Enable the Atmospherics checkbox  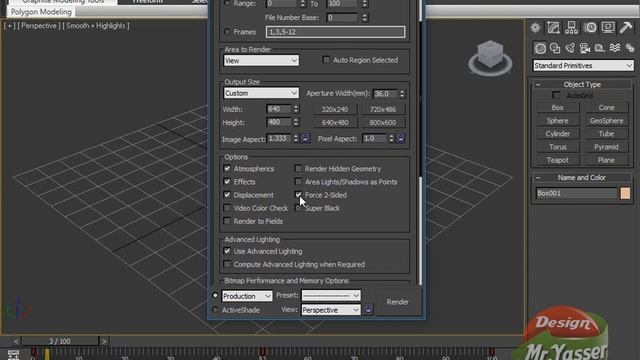[227, 169]
